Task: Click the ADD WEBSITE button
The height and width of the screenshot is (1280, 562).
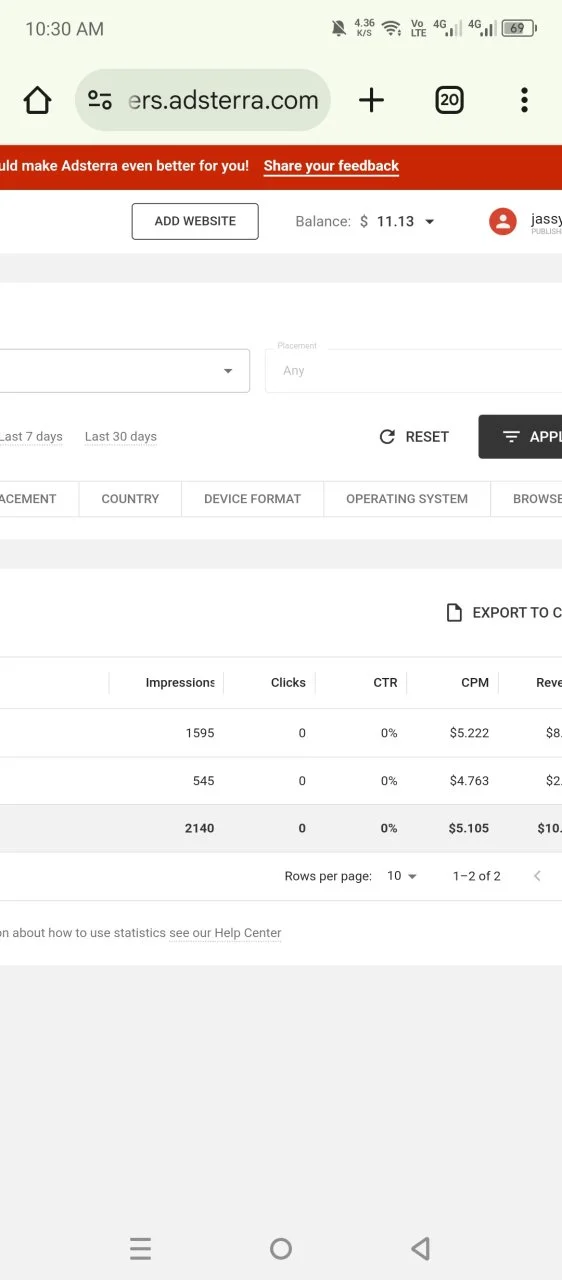Action: pyautogui.click(x=195, y=222)
